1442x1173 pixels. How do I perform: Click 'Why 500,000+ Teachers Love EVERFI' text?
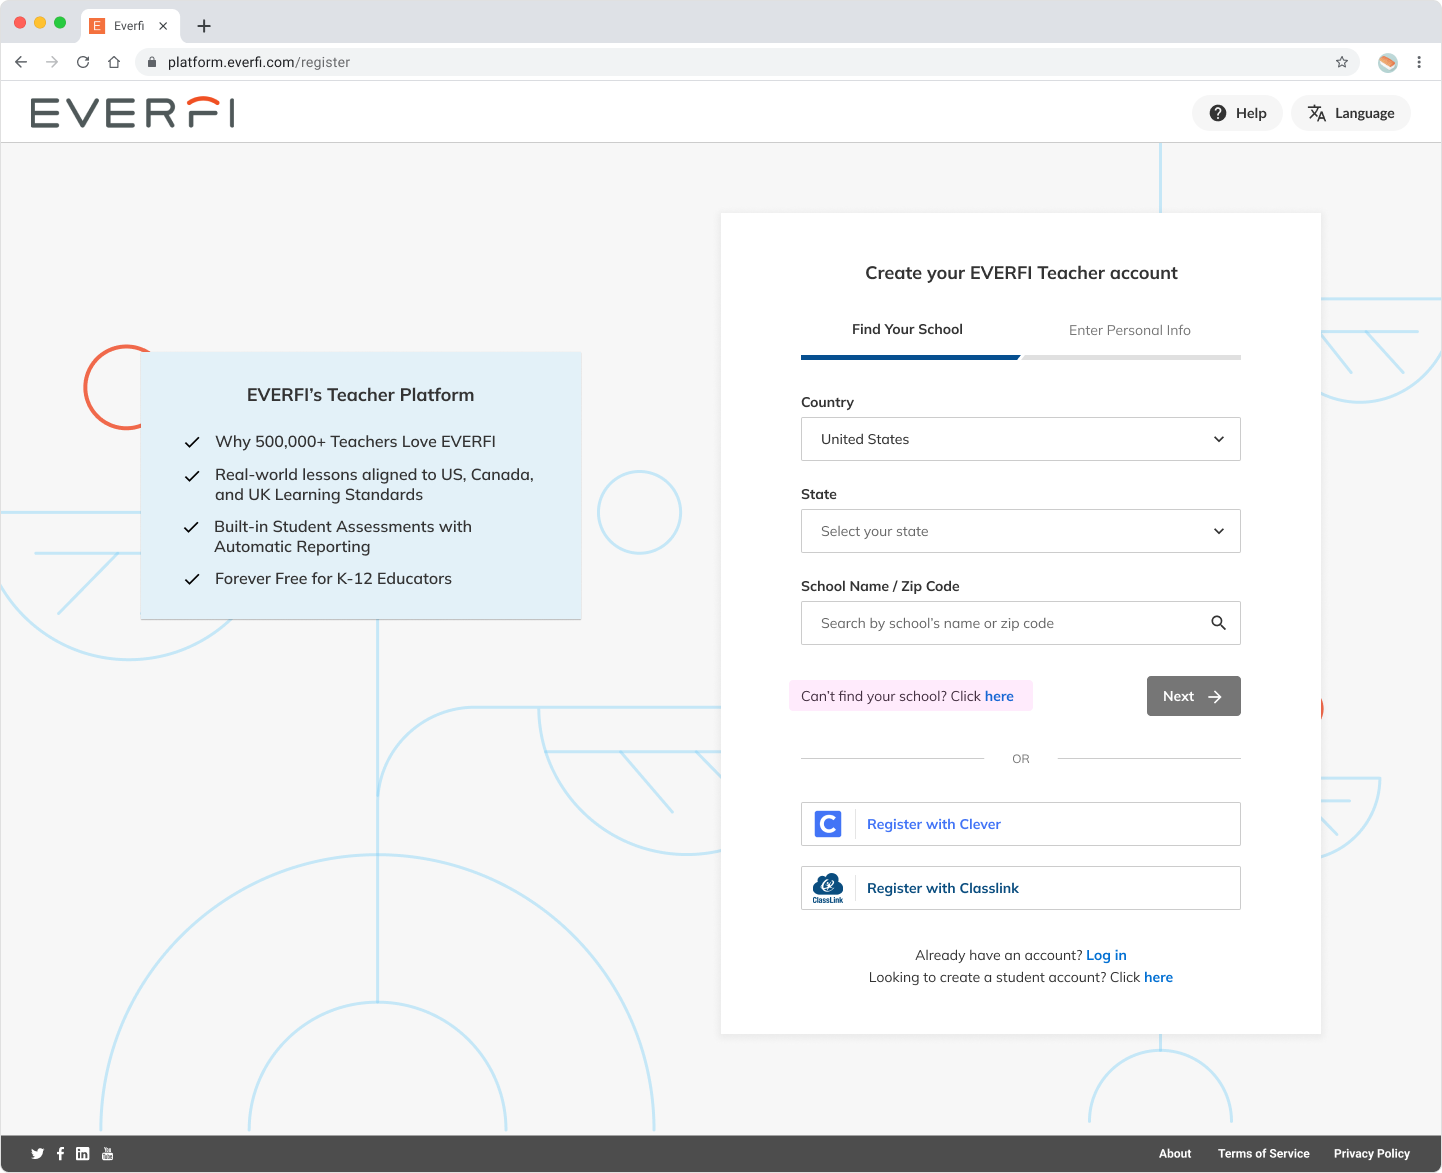pos(355,441)
